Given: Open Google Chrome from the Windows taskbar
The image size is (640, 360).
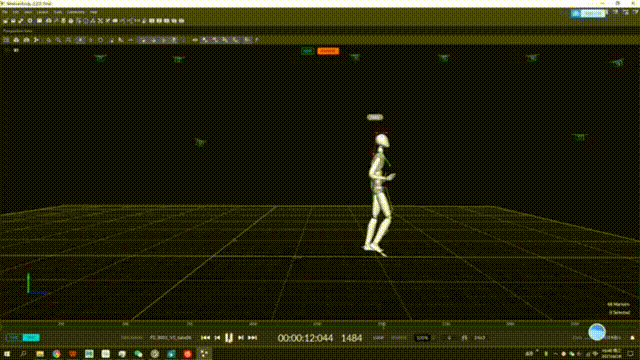Looking at the screenshot, I should [x=56, y=354].
